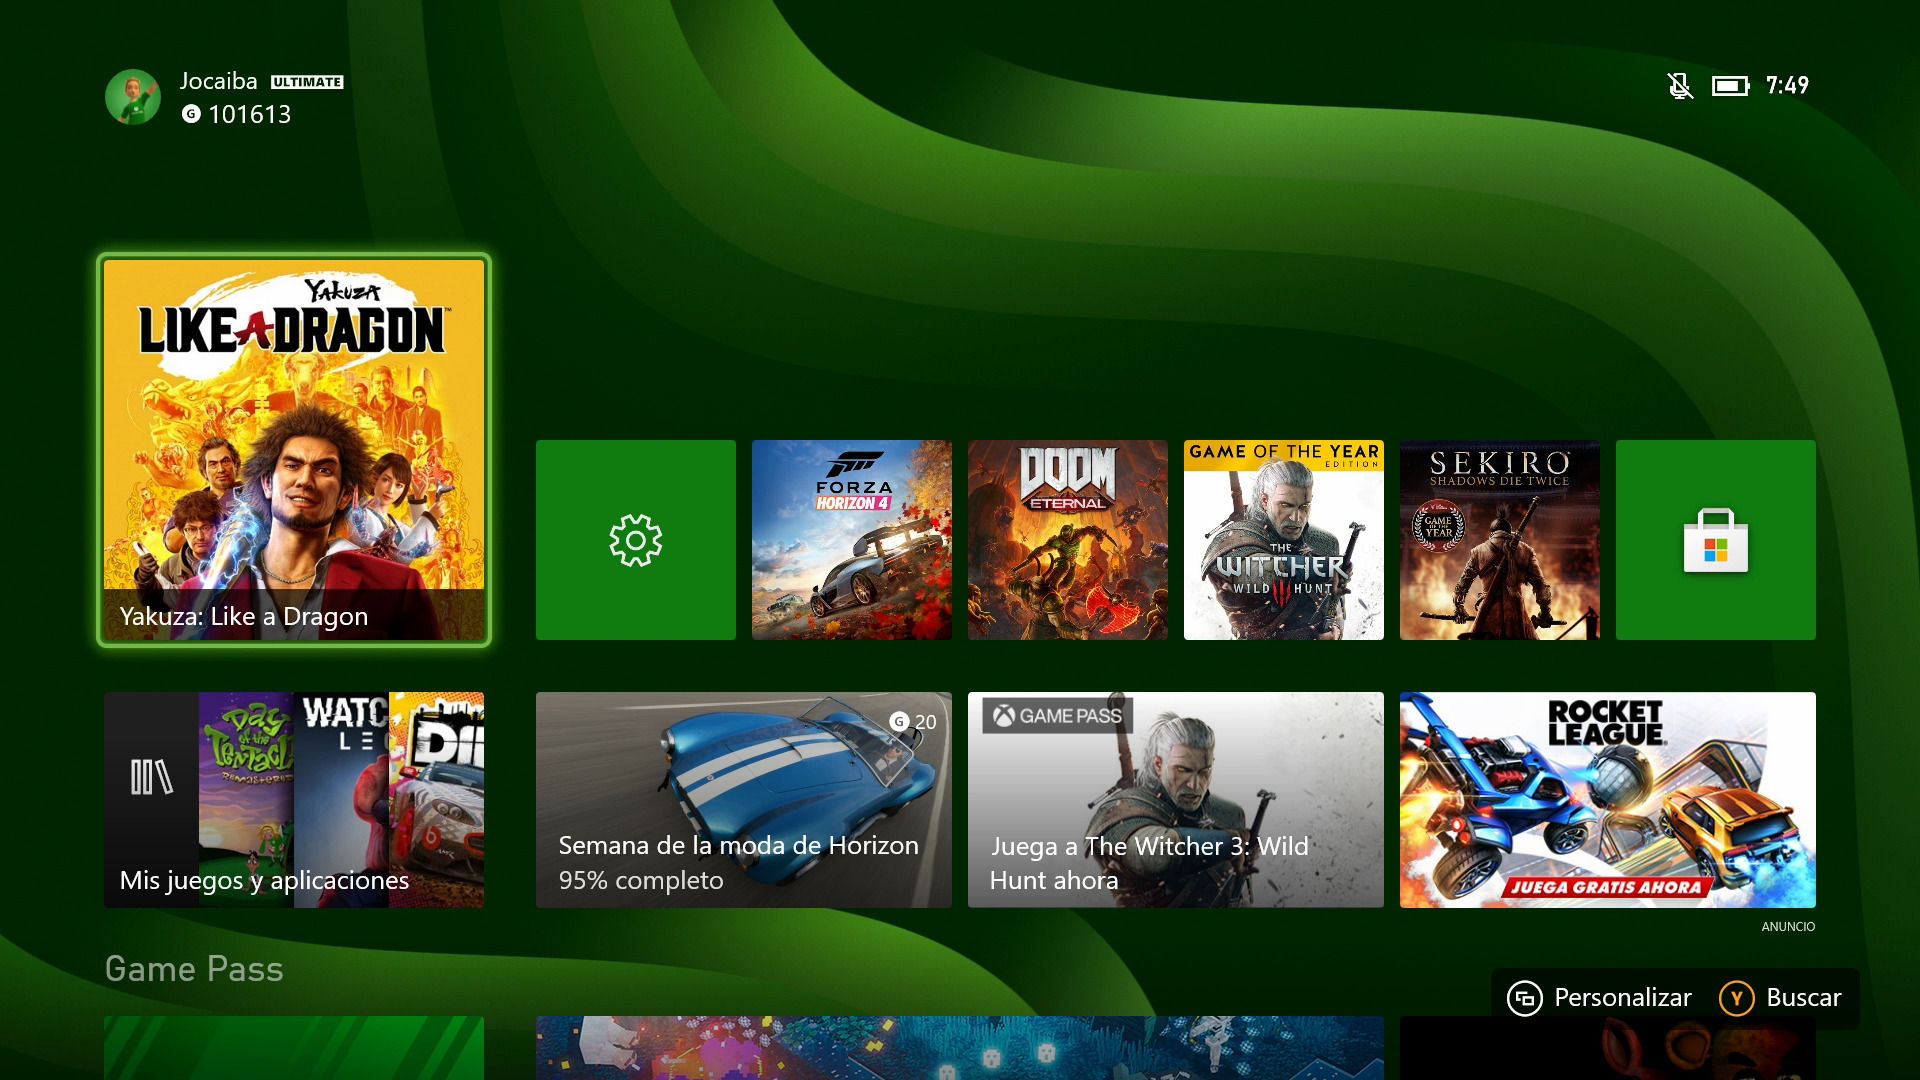
Task: Click the Gamerscore G icon
Action: [x=191, y=114]
